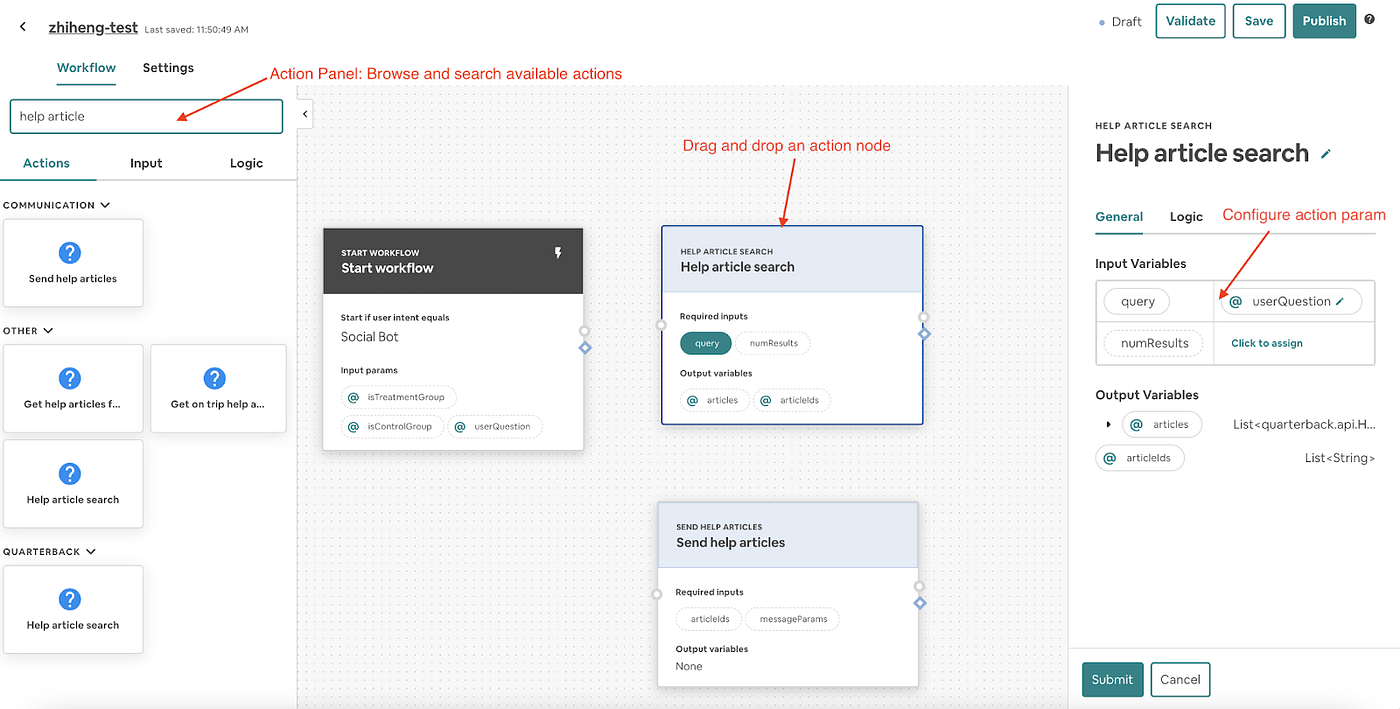Image resolution: width=1400 pixels, height=709 pixels.
Task: Select query chip in Help article search node
Action: (706, 343)
